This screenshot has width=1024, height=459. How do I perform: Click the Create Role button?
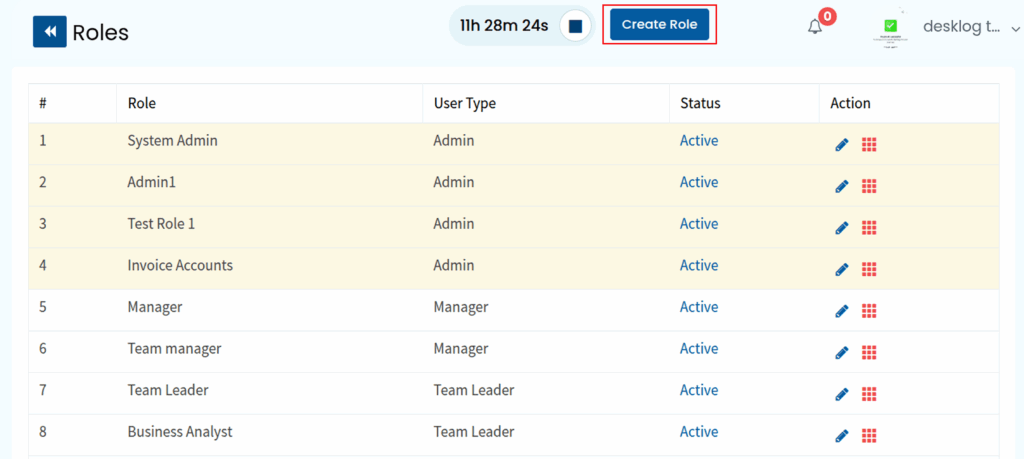click(659, 24)
